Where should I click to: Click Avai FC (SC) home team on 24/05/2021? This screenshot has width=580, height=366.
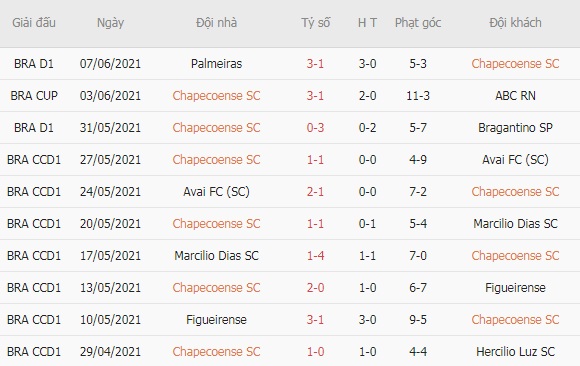(216, 192)
